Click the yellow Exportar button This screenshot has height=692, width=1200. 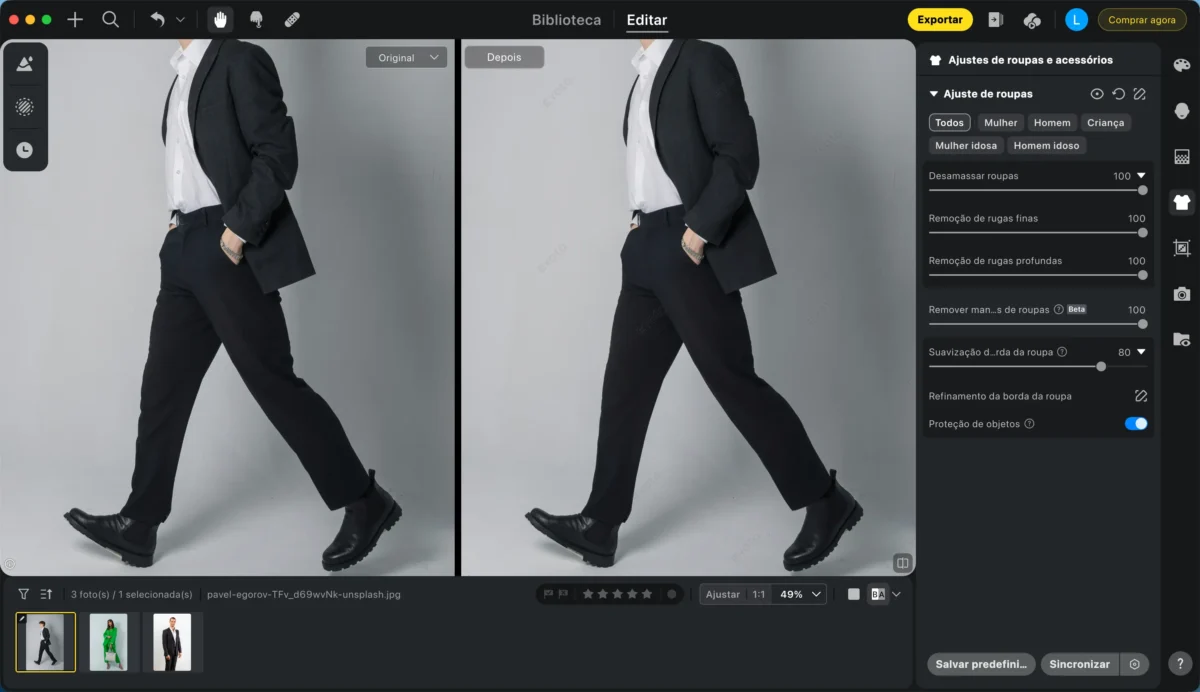(x=940, y=19)
